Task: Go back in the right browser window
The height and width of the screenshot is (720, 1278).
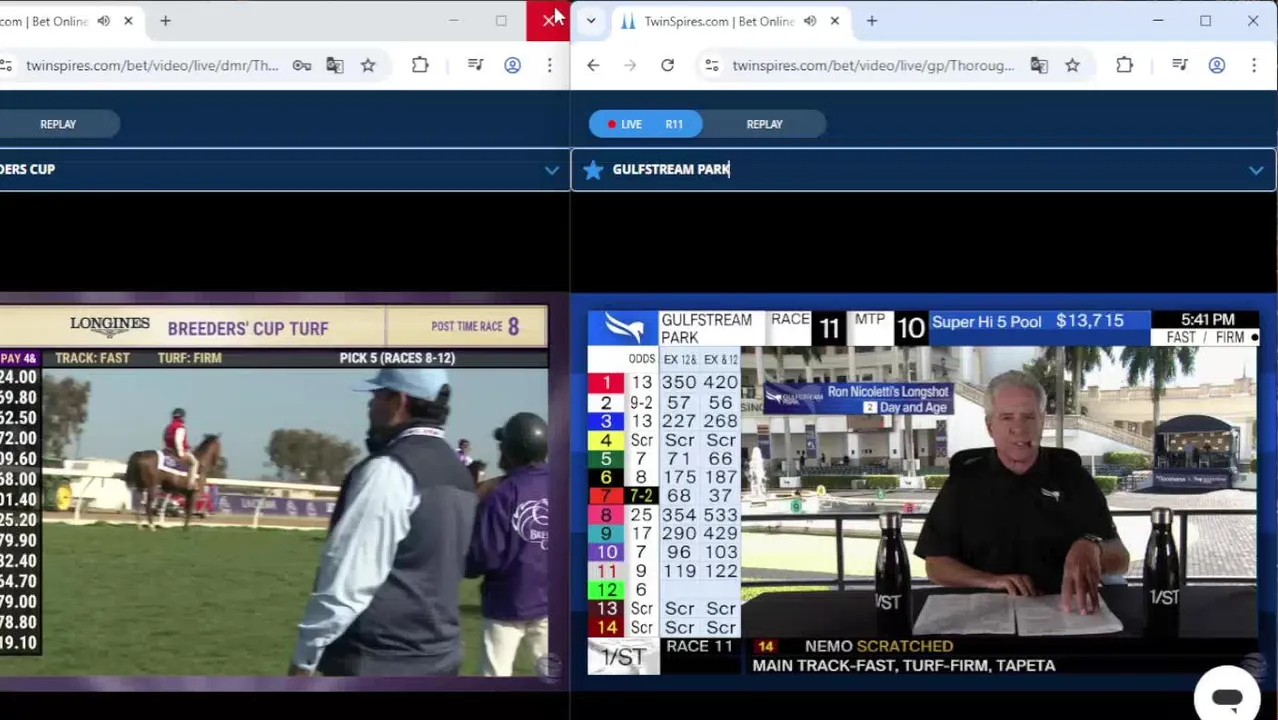Action: coord(593,65)
